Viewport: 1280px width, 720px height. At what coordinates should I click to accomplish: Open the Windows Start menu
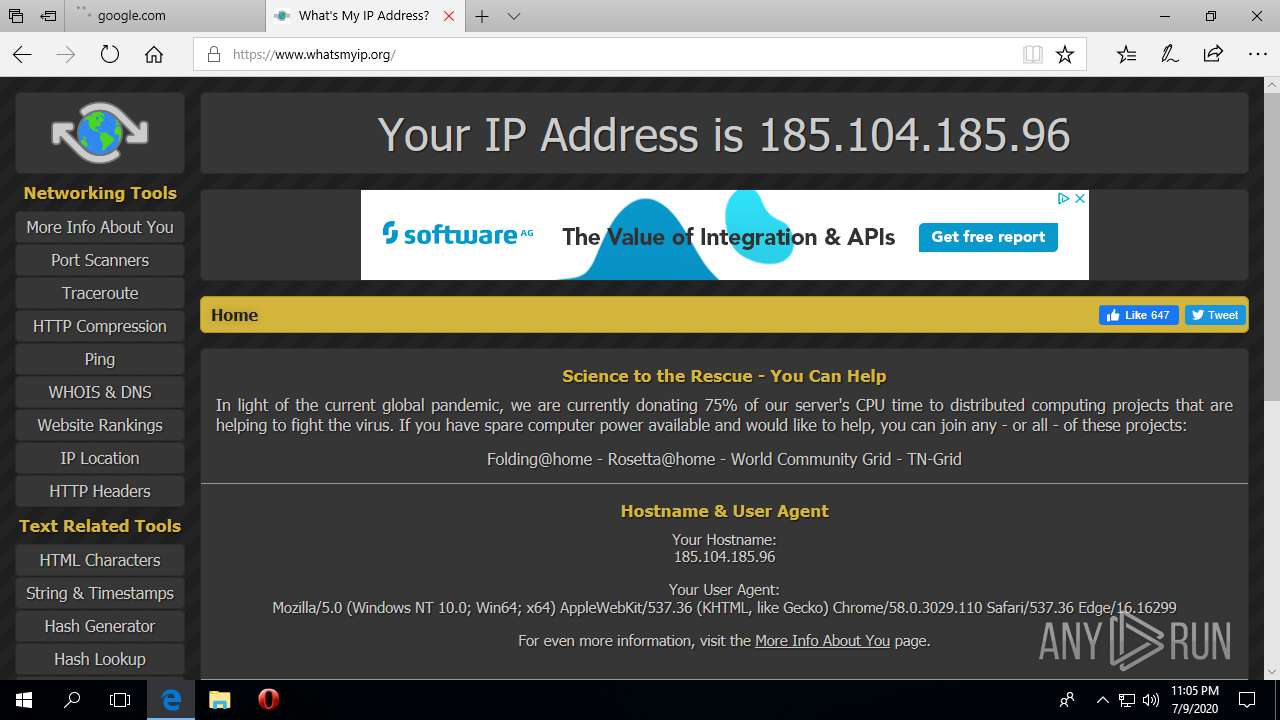tap(24, 700)
